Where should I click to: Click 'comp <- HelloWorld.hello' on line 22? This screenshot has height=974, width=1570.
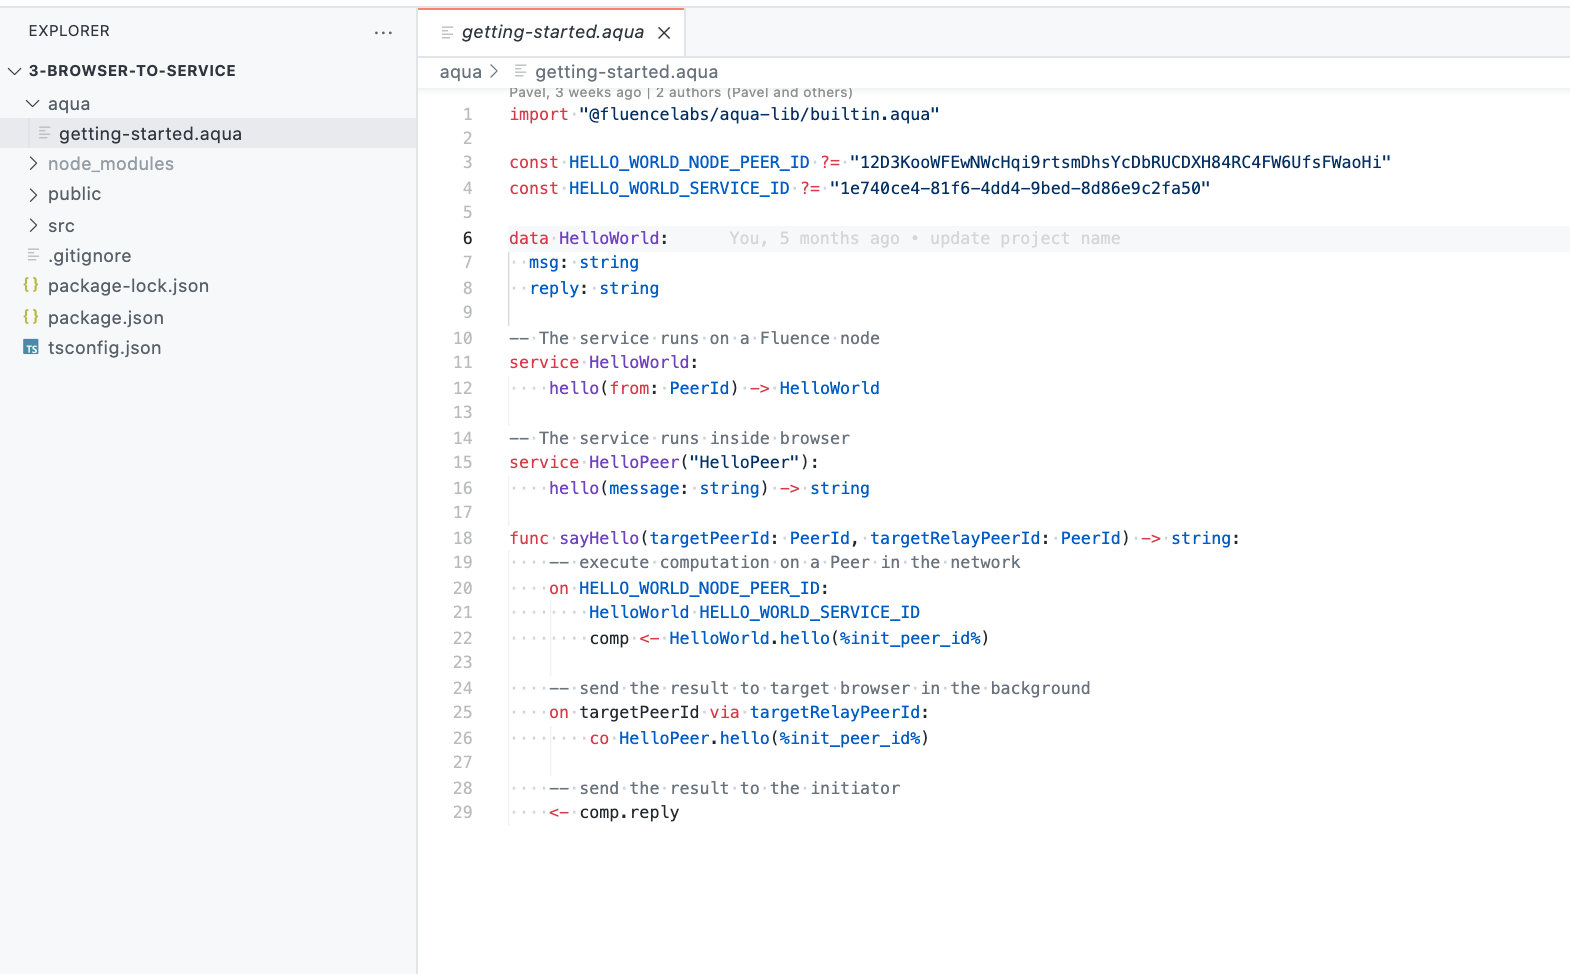pos(709,638)
